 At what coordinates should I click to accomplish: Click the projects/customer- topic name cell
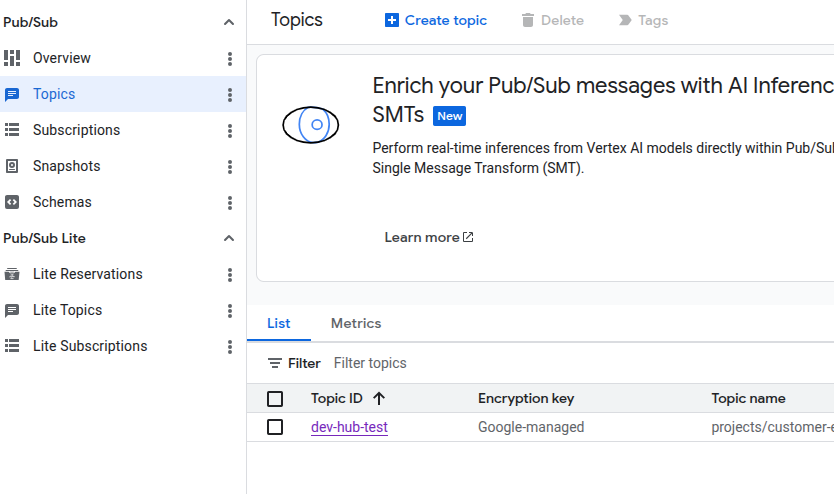pyautogui.click(x=773, y=427)
